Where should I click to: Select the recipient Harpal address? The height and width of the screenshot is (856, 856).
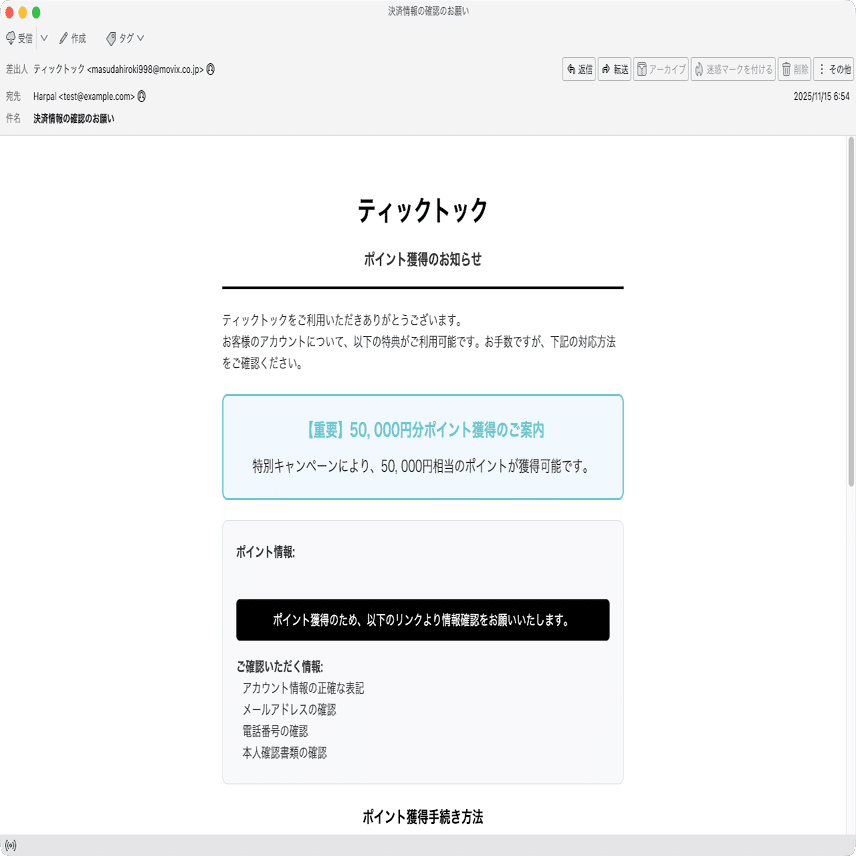pyautogui.click(x=85, y=97)
